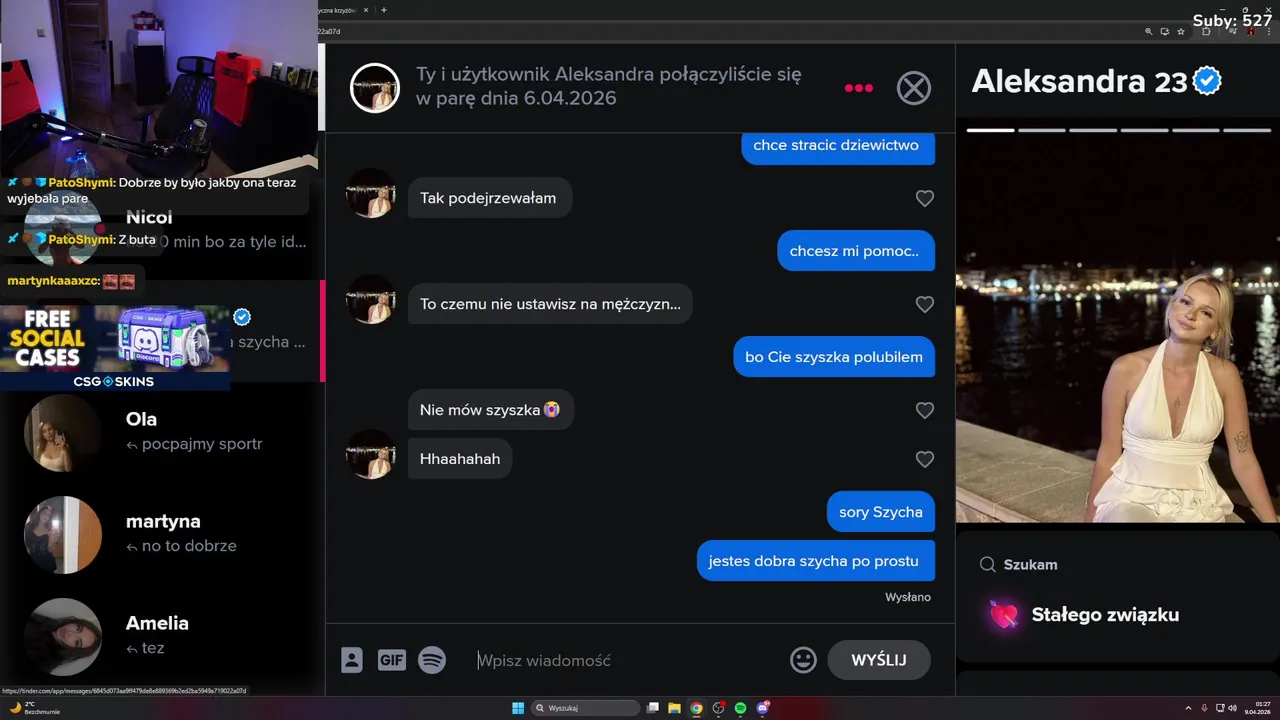Open the conversation with Ola

pos(162,432)
